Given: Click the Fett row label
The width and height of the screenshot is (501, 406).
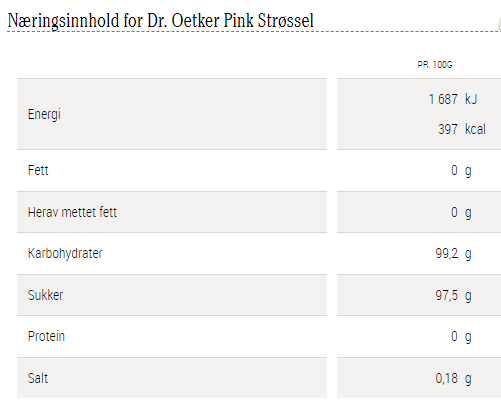Looking at the screenshot, I should pyautogui.click(x=38, y=170).
